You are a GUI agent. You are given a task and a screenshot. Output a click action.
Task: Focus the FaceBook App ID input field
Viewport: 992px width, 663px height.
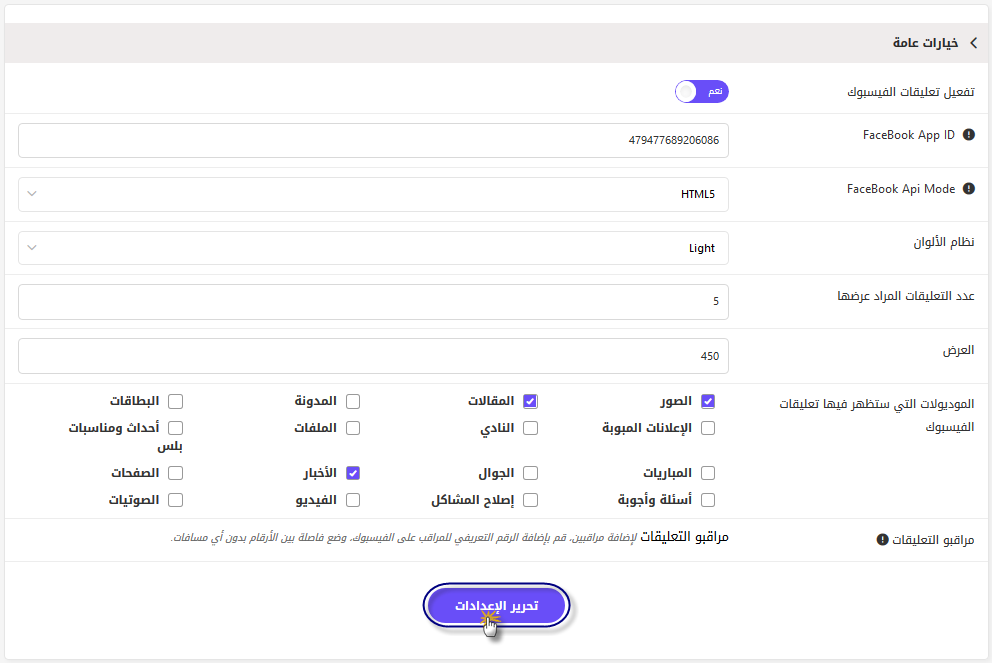(373, 140)
